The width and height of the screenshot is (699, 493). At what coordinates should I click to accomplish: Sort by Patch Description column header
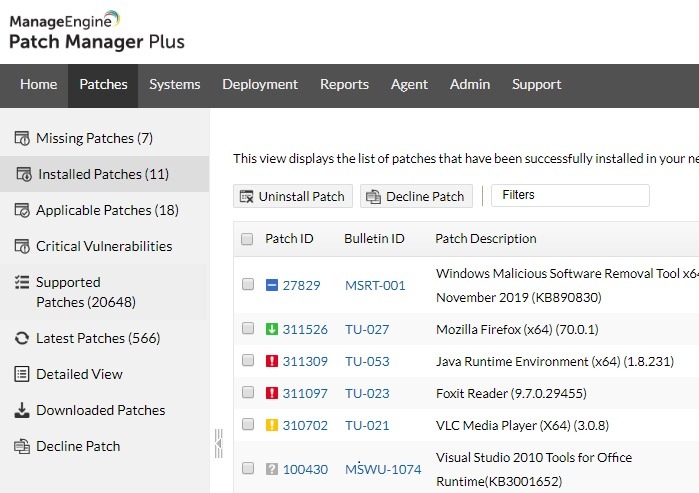(x=485, y=238)
